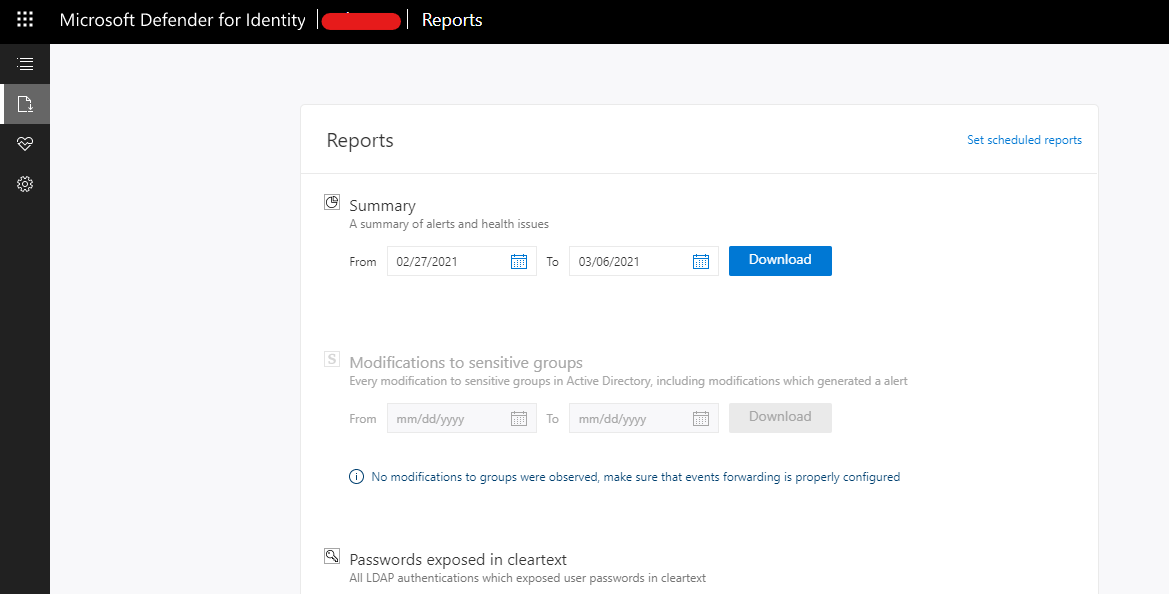Click the Passwords exposed in cleartext icon
The height and width of the screenshot is (594, 1169).
click(332, 556)
